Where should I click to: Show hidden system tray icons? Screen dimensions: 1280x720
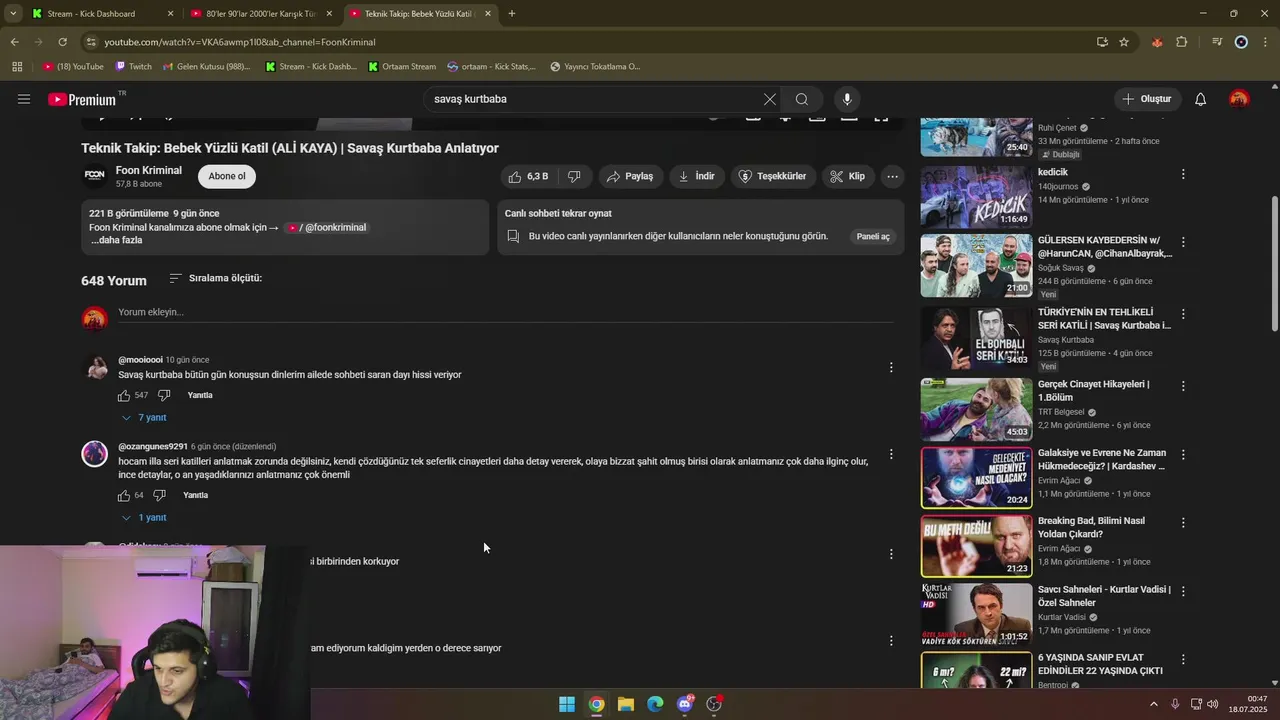pos(1153,704)
